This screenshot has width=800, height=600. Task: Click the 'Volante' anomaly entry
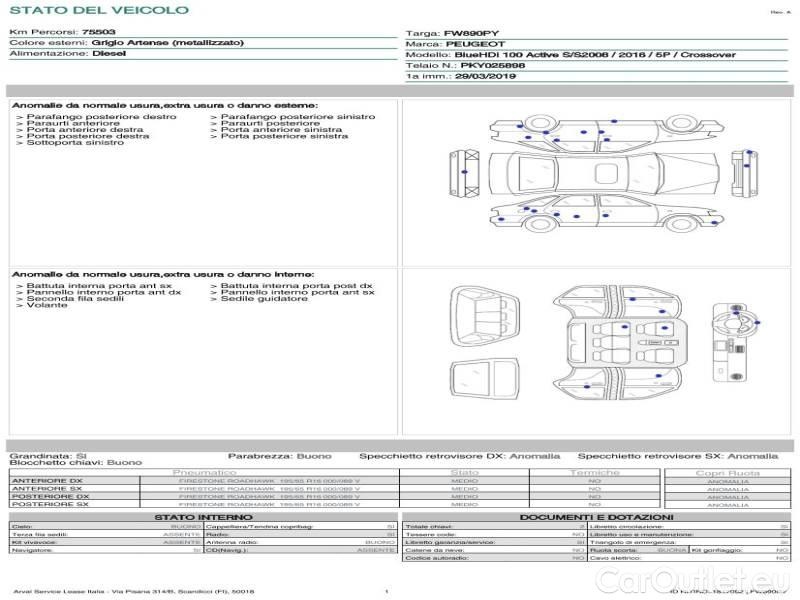tap(46, 305)
